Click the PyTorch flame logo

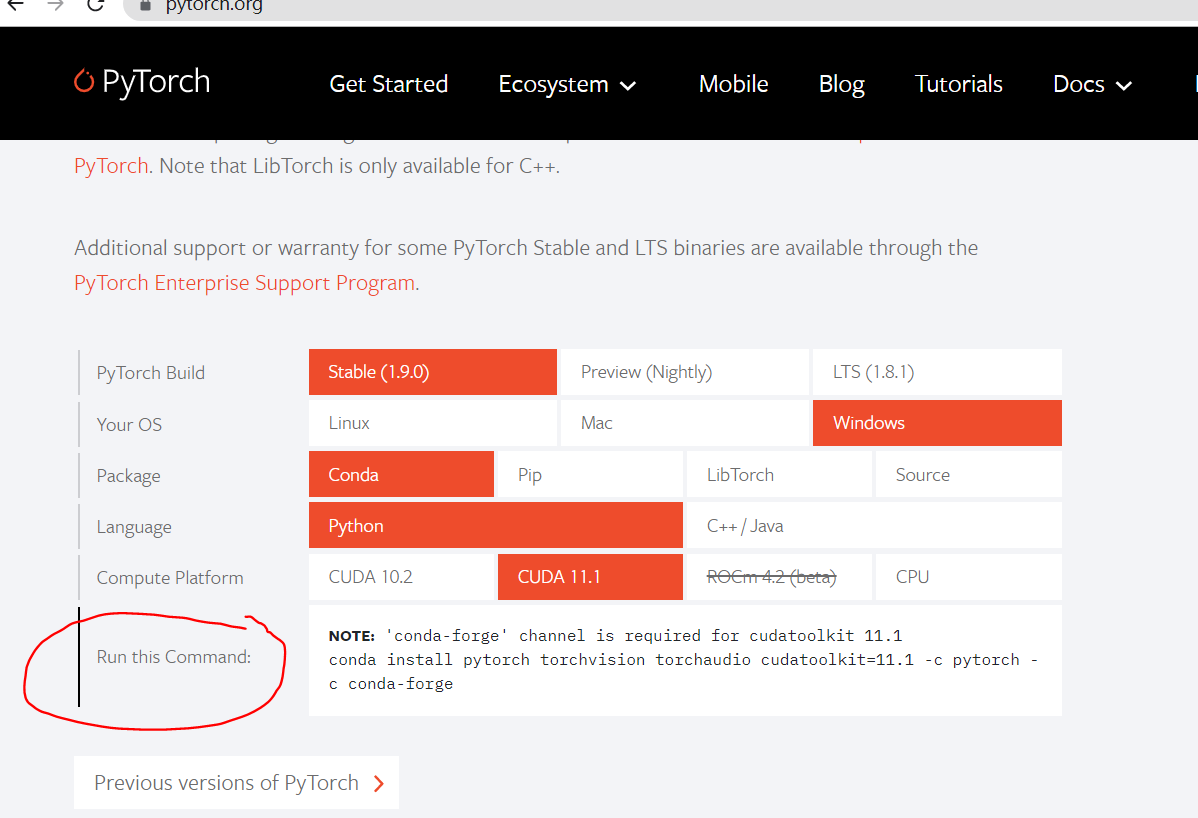point(83,81)
